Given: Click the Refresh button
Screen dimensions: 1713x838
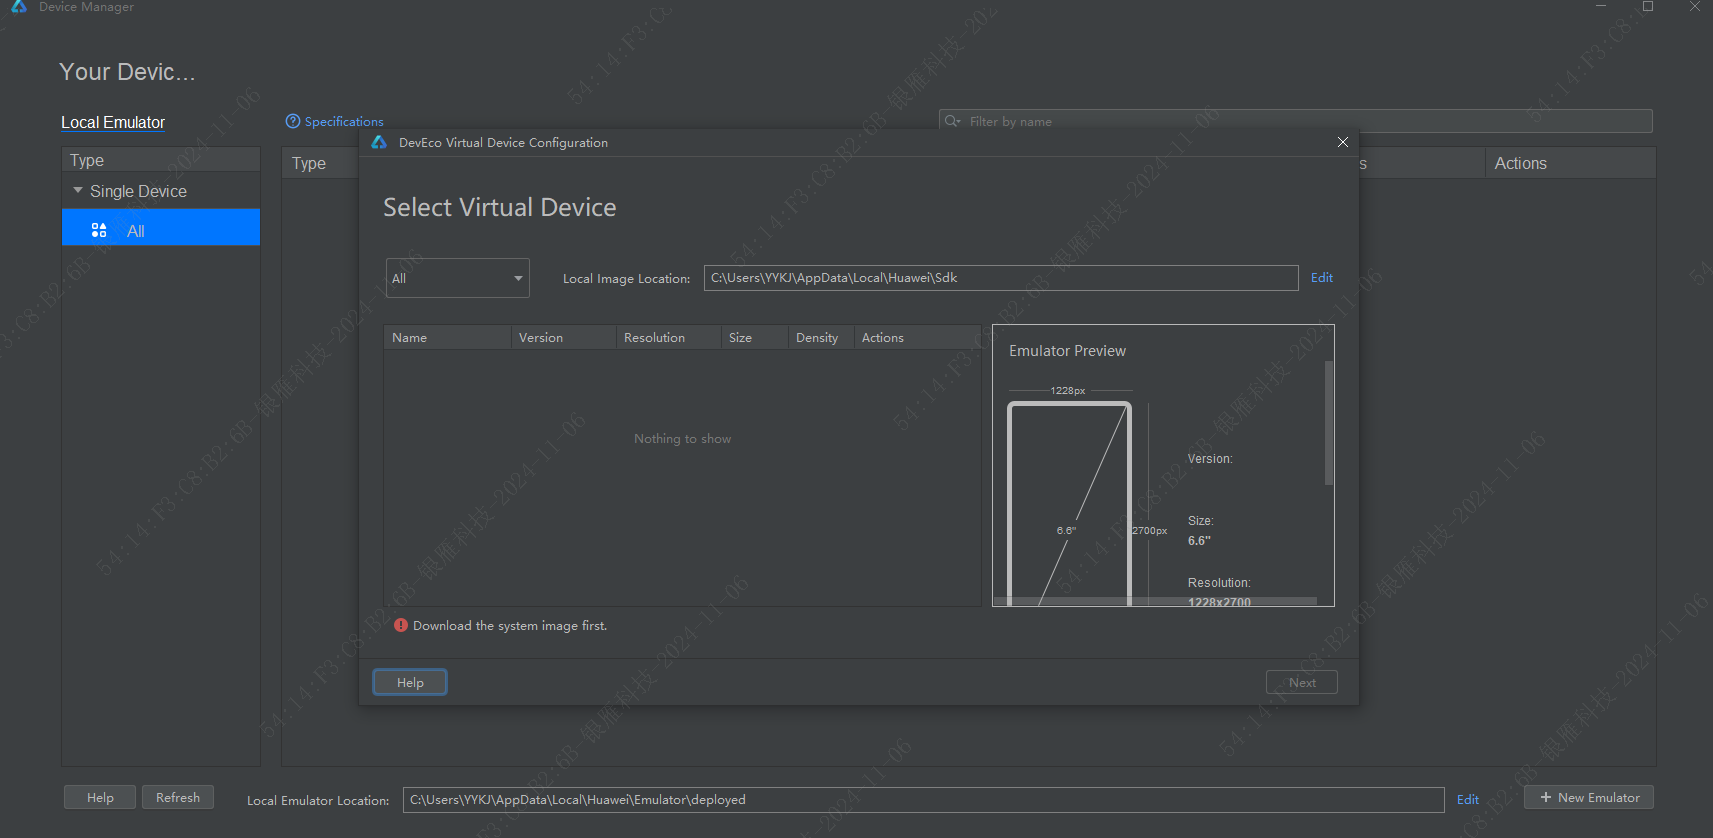Looking at the screenshot, I should (178, 797).
